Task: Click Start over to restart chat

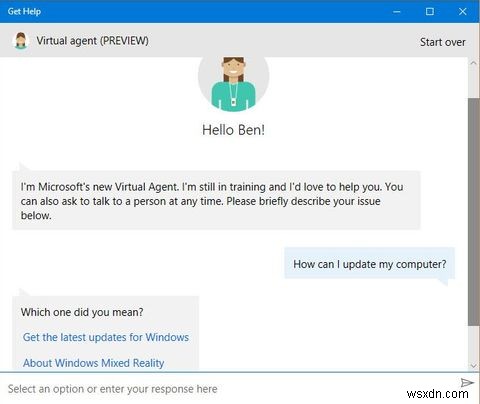Action: point(442,42)
